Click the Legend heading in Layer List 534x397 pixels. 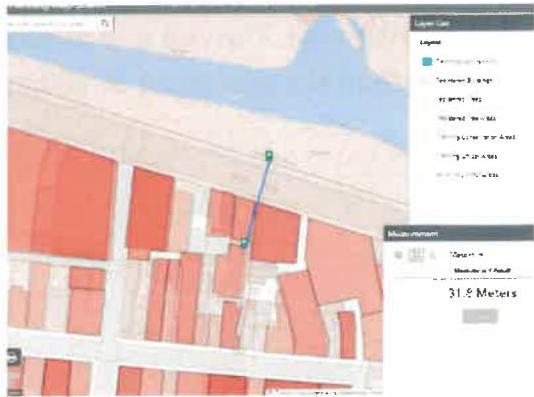430,43
